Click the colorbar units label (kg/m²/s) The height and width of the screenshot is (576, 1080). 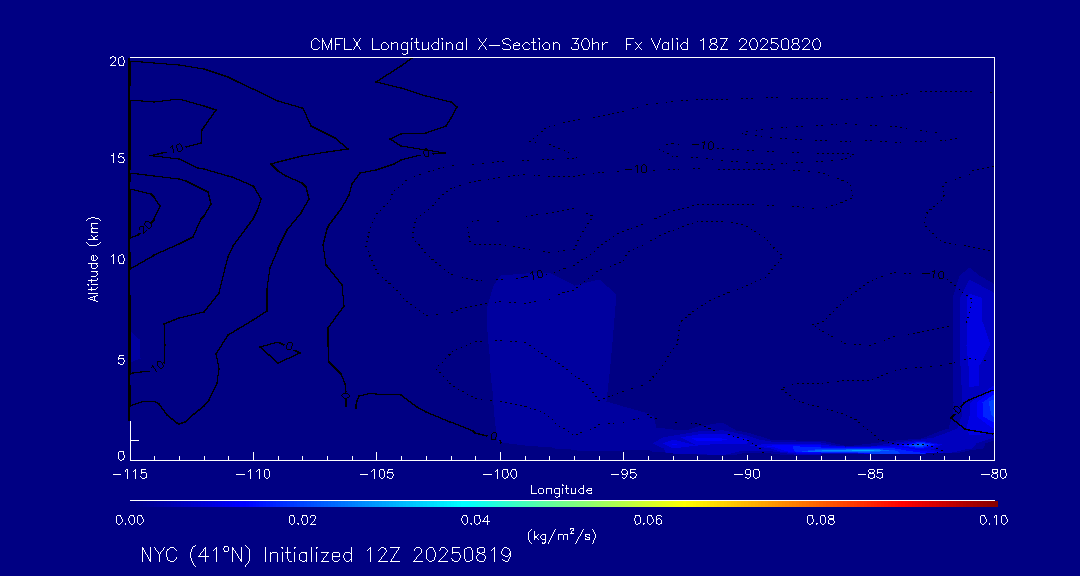tap(561, 535)
